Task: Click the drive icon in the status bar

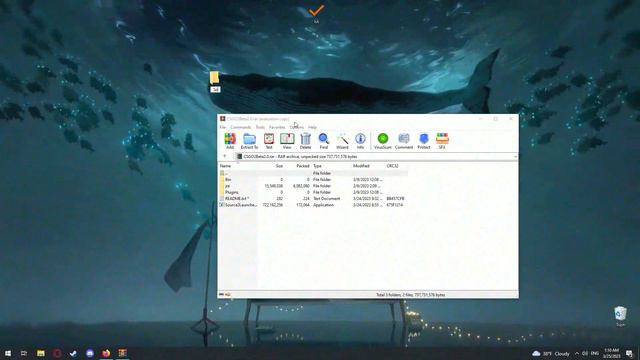Action: pyautogui.click(x=221, y=294)
